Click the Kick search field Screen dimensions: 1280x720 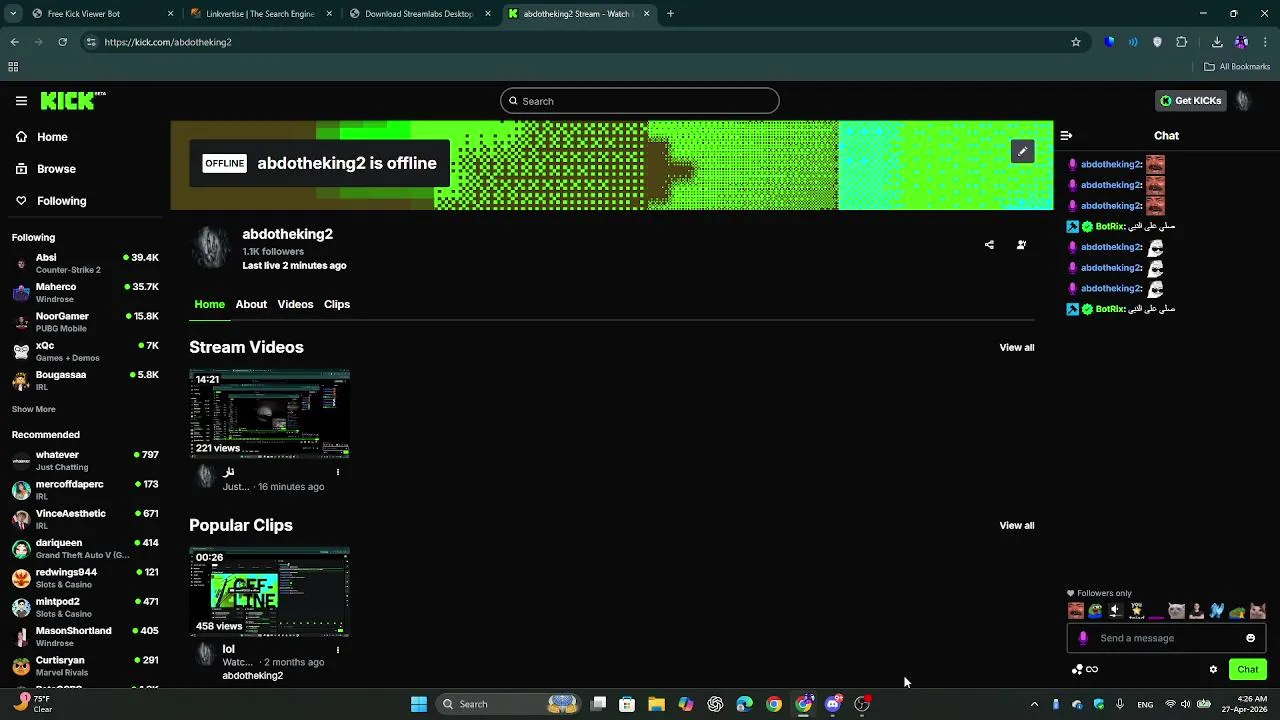639,101
